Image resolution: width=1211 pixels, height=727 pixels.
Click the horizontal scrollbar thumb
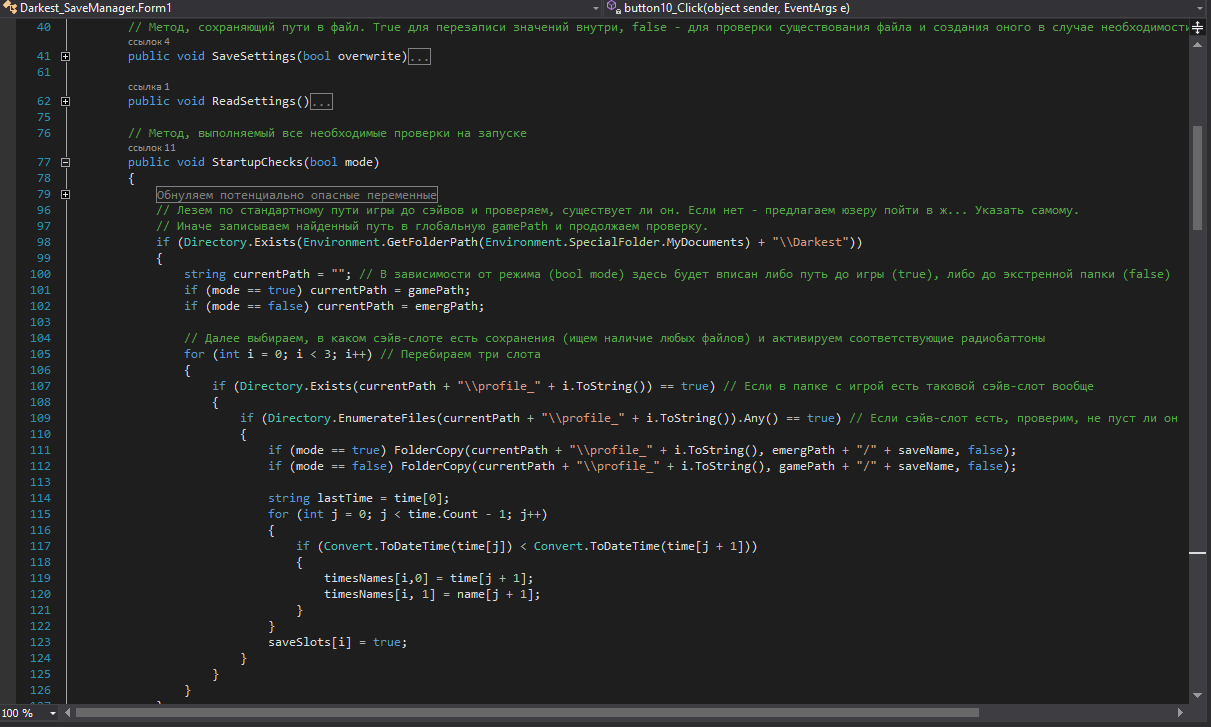coord(527,713)
